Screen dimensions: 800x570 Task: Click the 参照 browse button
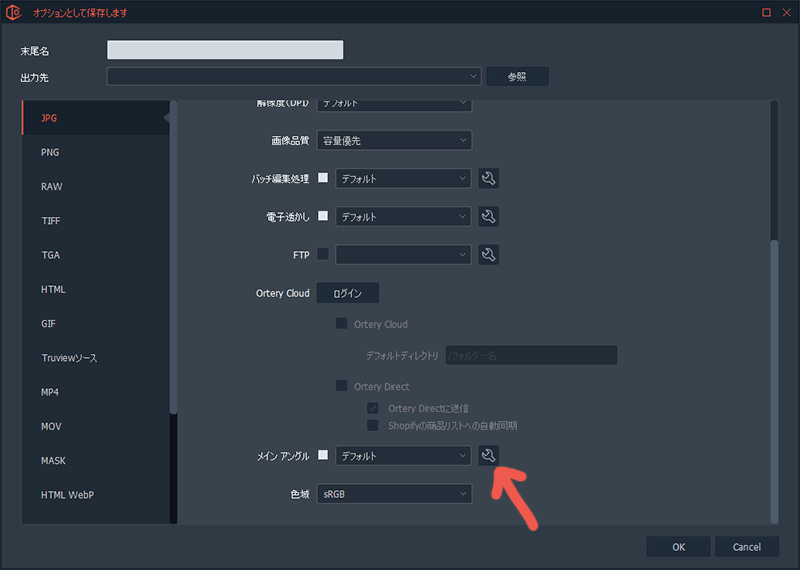pyautogui.click(x=516, y=77)
